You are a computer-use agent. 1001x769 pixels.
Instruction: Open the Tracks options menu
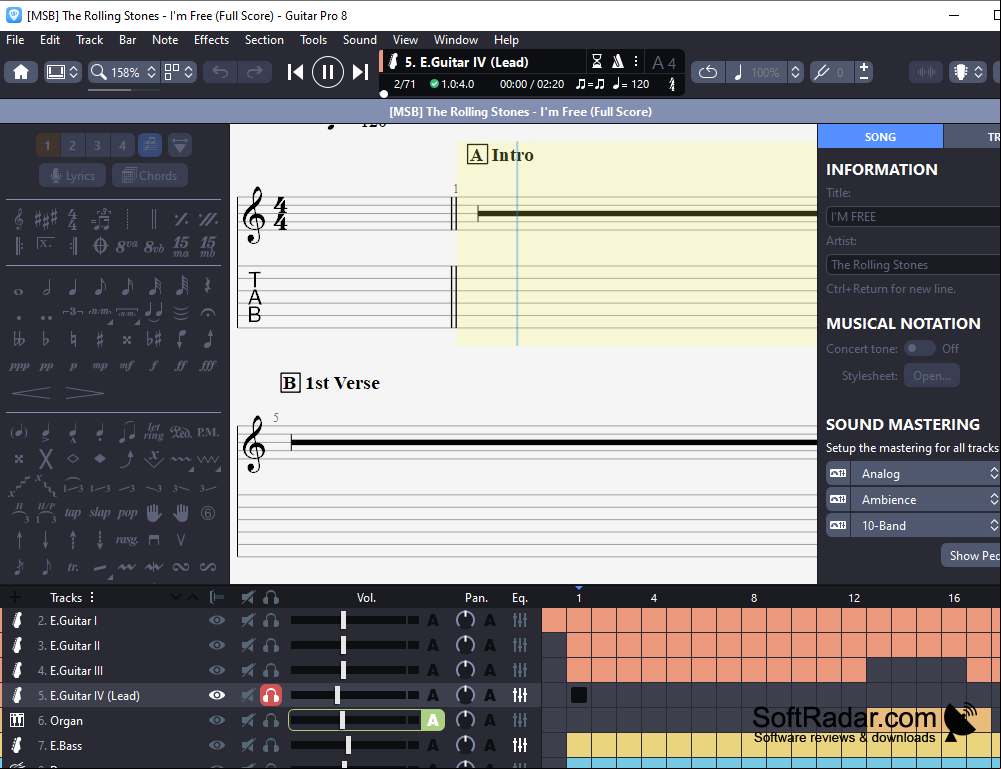(x=92, y=597)
